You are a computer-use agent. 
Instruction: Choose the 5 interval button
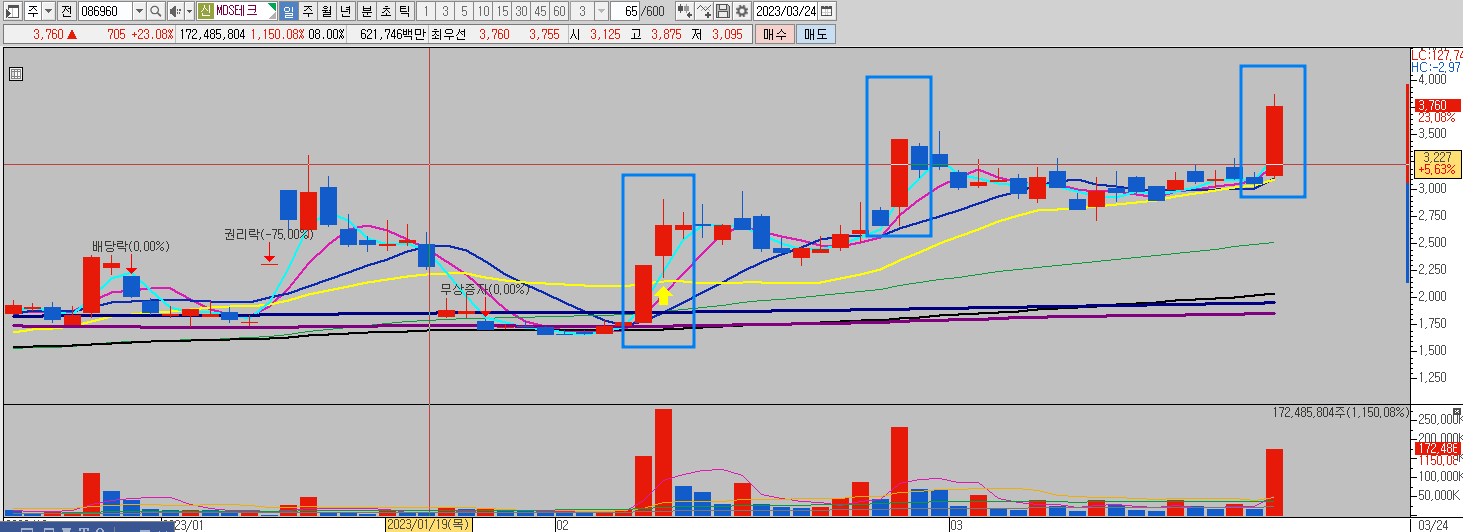coord(464,11)
